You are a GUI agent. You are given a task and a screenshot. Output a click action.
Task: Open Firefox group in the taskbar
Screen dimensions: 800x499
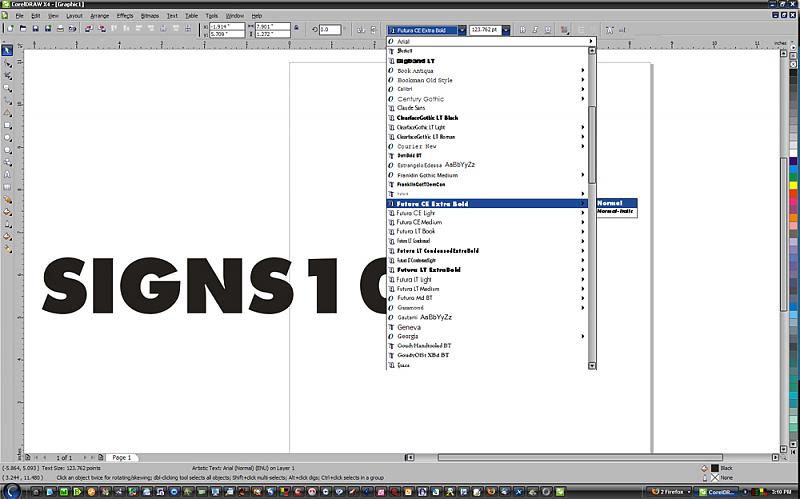tap(671, 492)
